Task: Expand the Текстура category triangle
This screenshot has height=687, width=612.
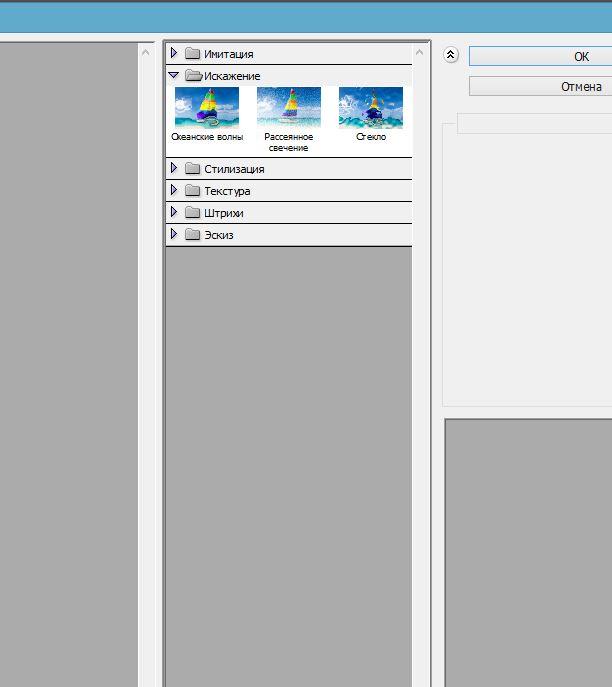Action: pyautogui.click(x=174, y=190)
